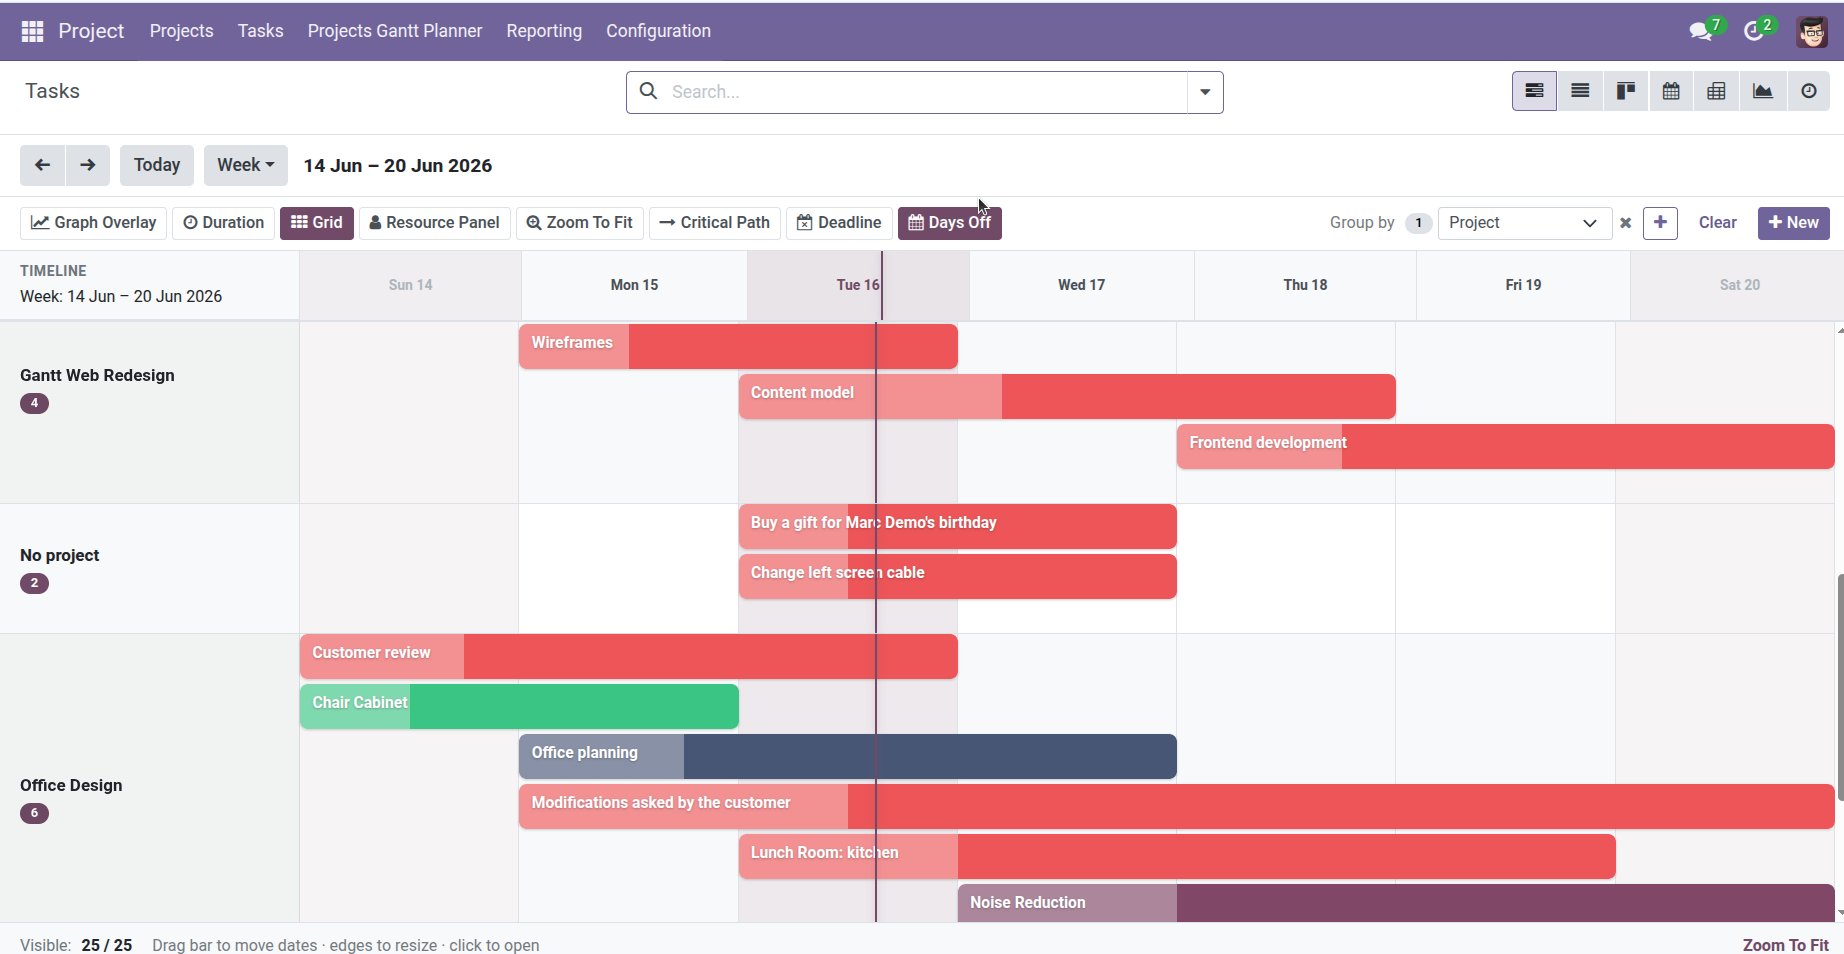Open the Wireframes task bar

pos(738,346)
